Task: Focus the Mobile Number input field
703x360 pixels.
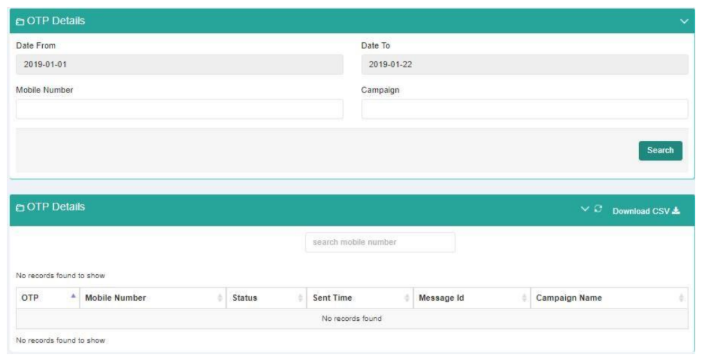Action: pyautogui.click(x=180, y=109)
